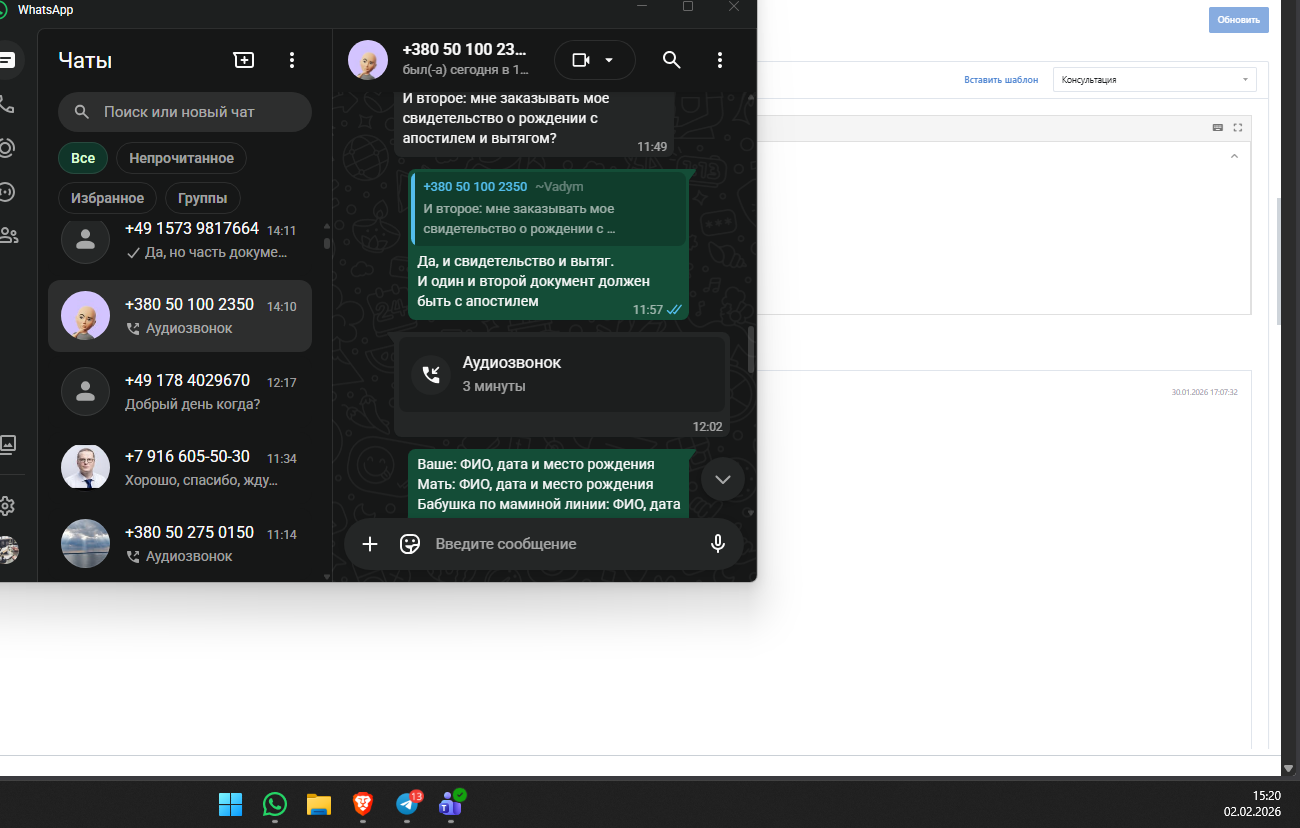
Task: Open chat with +49 1573 9817664
Action: [180, 240]
